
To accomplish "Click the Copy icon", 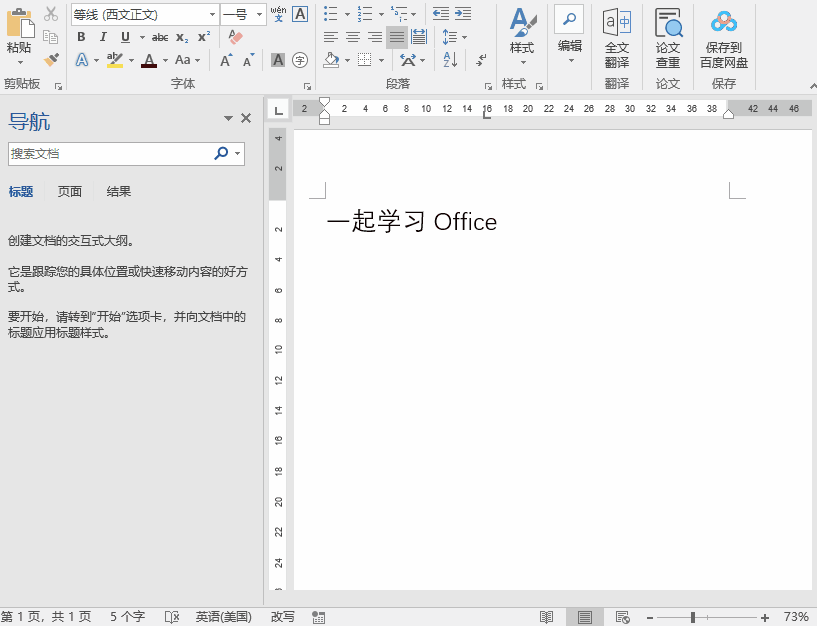I will tap(51, 37).
